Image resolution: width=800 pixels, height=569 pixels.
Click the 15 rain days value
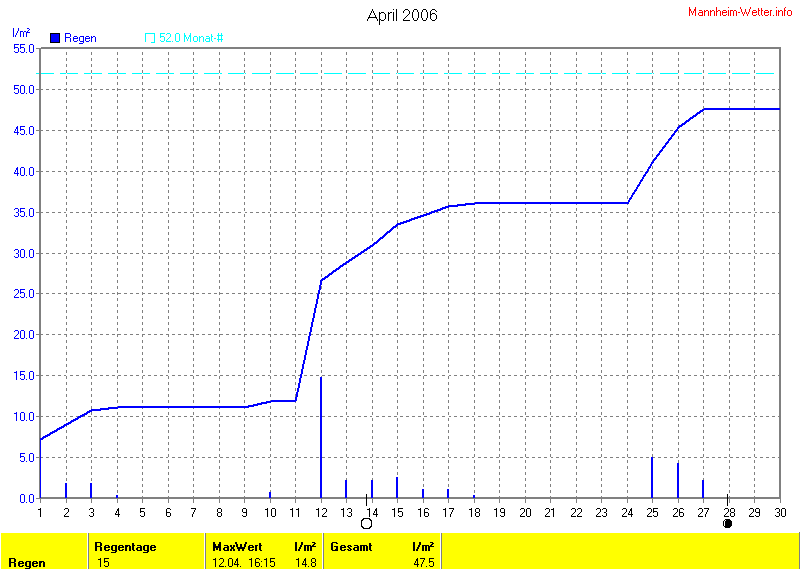(x=104, y=562)
